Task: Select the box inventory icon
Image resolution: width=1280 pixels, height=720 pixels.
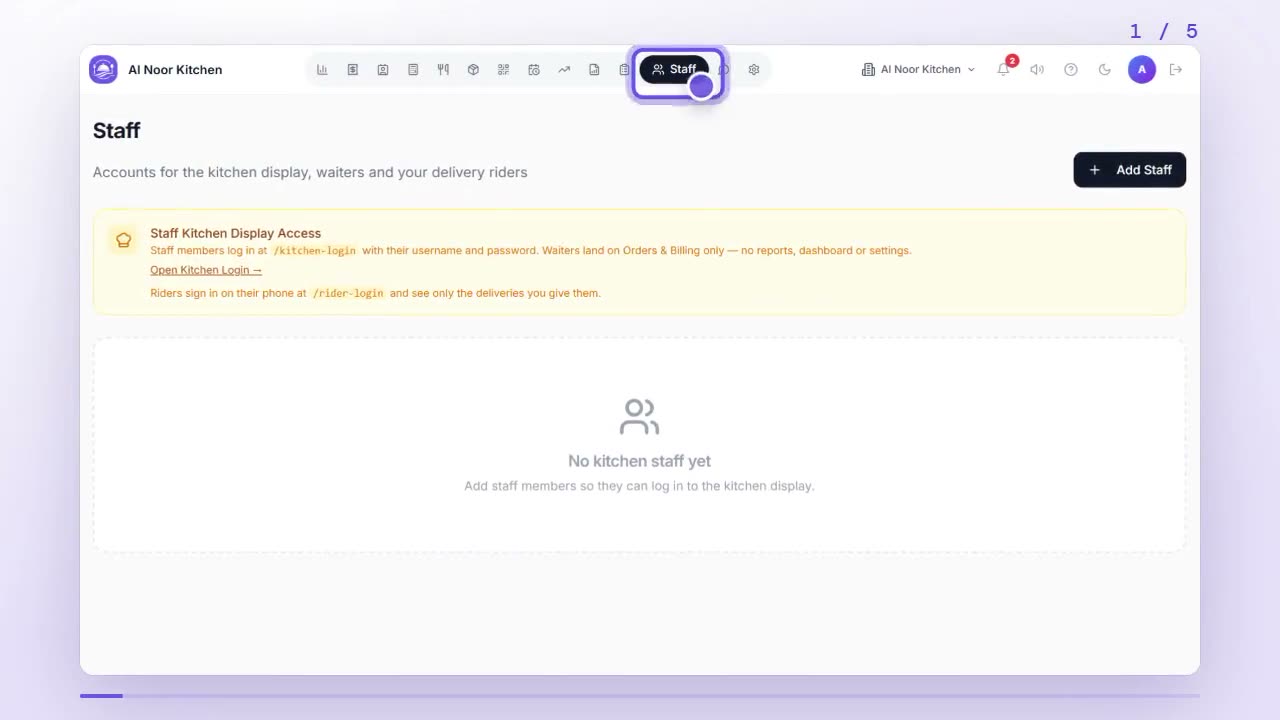Action: pyautogui.click(x=473, y=70)
